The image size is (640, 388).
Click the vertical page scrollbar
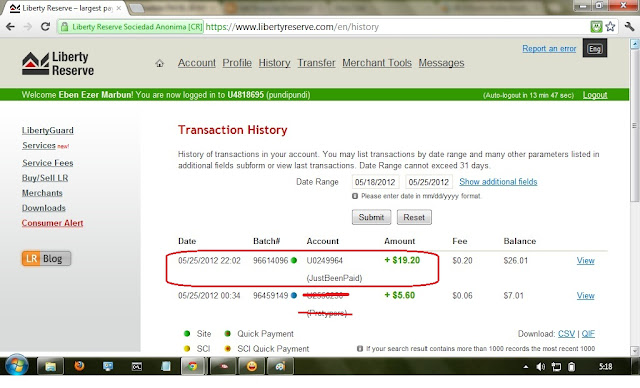(634, 126)
